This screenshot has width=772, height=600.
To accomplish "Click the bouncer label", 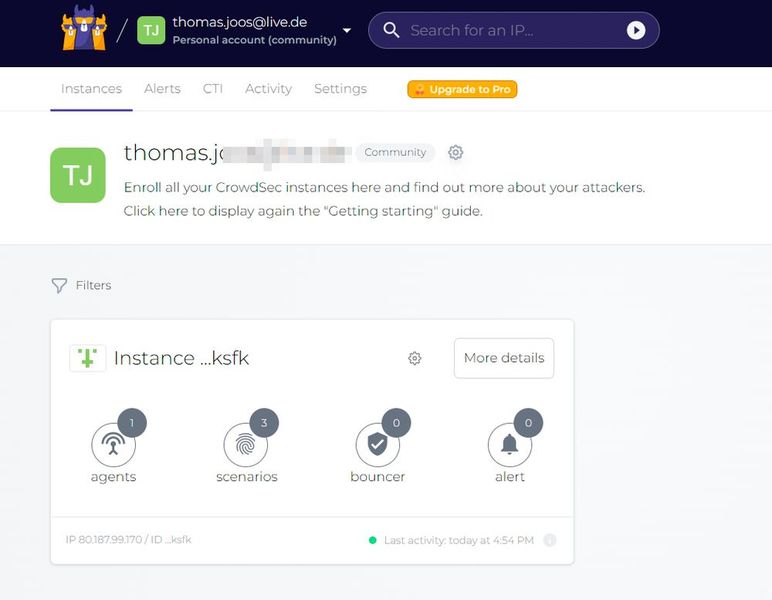I will pos(378,476).
